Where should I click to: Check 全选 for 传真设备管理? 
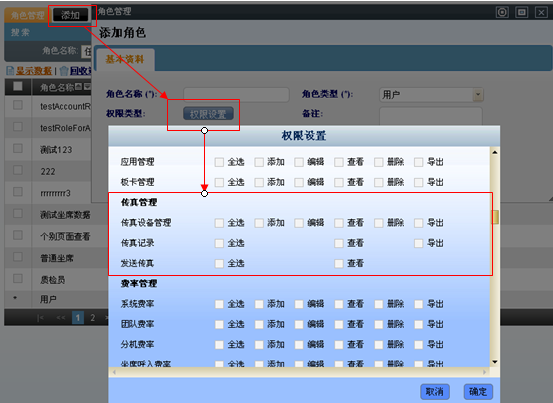(219, 223)
